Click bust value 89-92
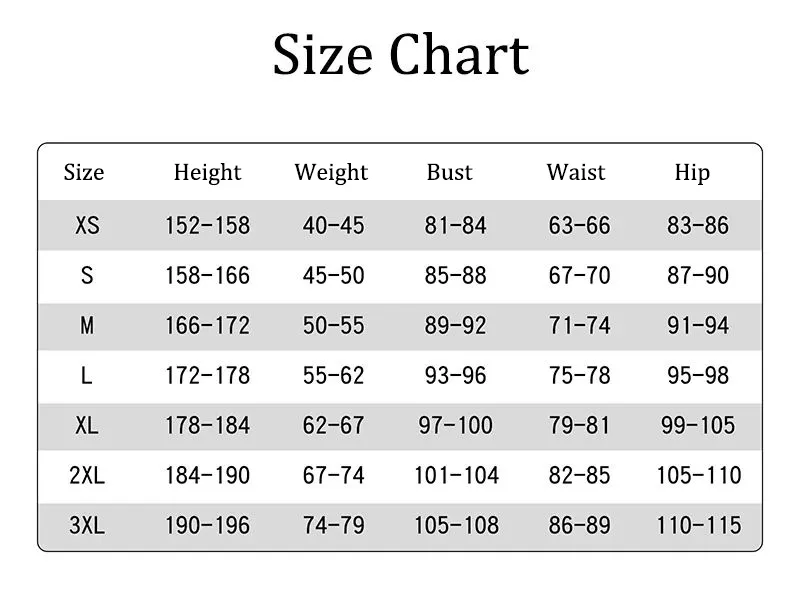This screenshot has width=800, height=594. tap(455, 326)
